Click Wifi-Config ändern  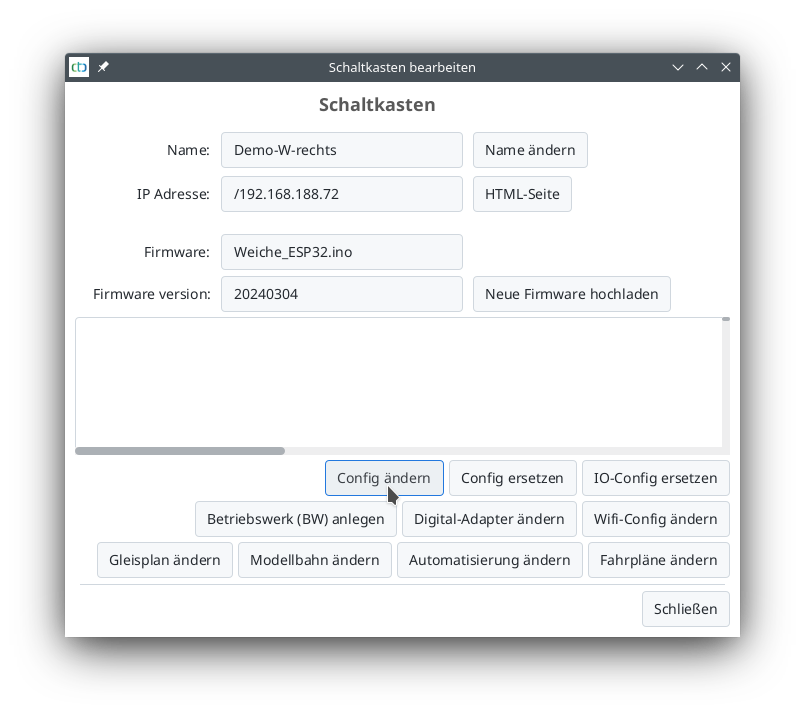point(655,519)
